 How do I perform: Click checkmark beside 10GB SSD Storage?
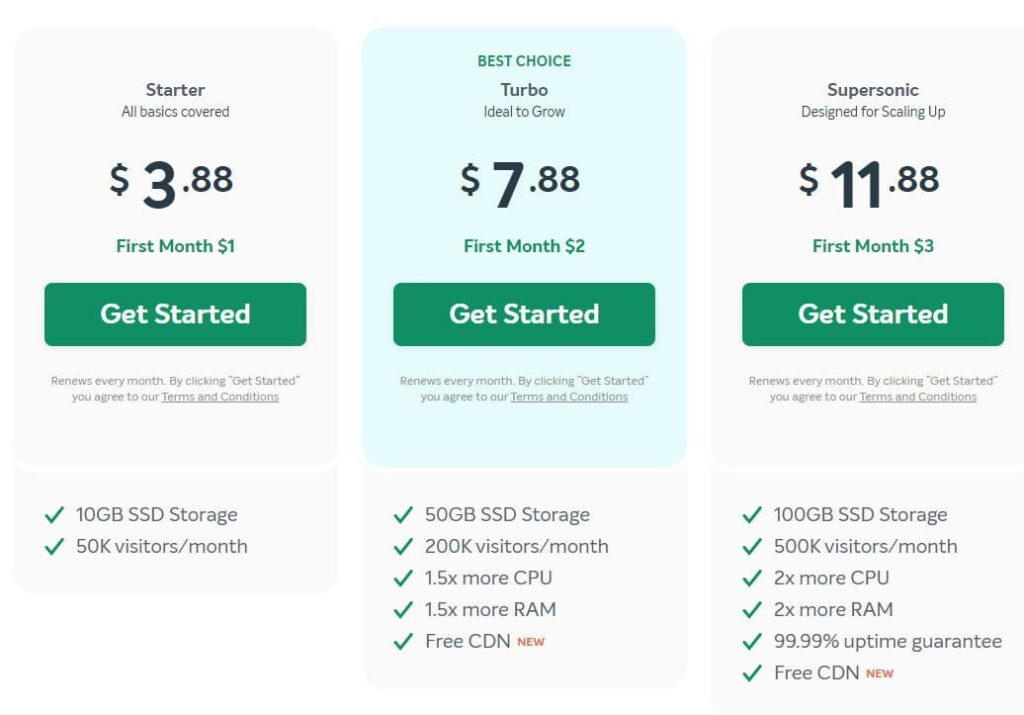(54, 515)
